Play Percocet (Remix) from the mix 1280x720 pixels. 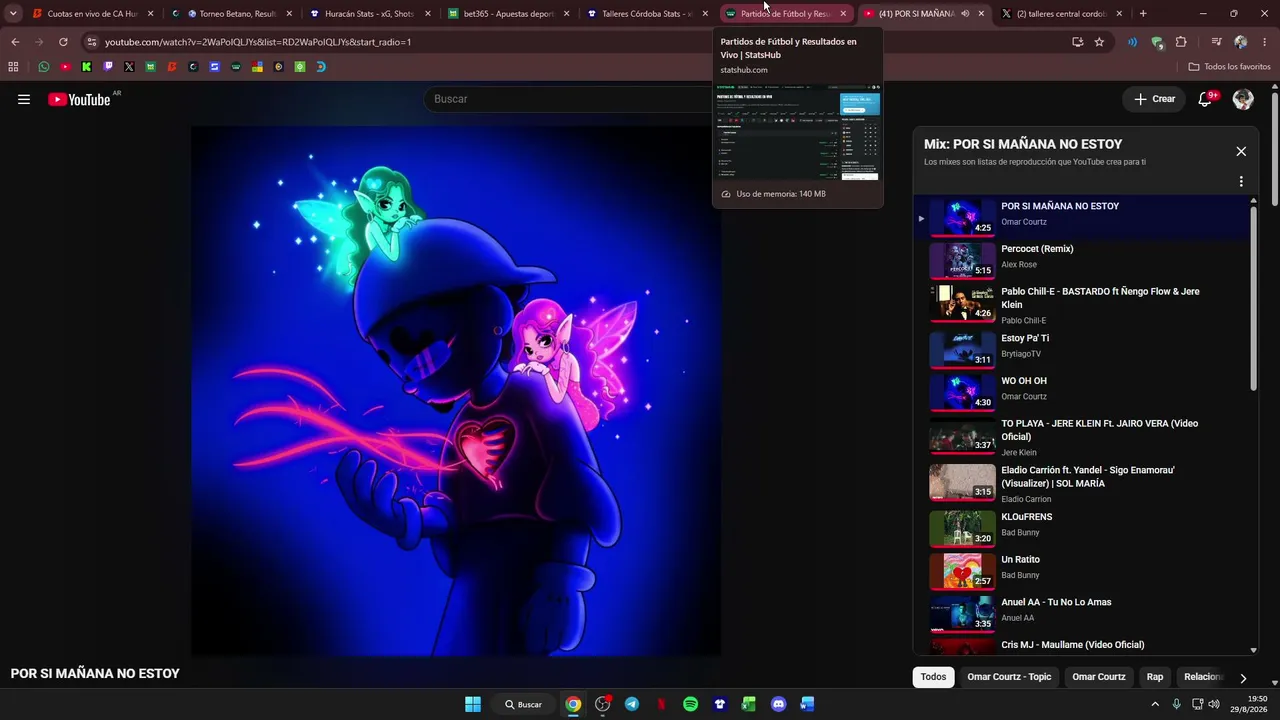[1080, 260]
